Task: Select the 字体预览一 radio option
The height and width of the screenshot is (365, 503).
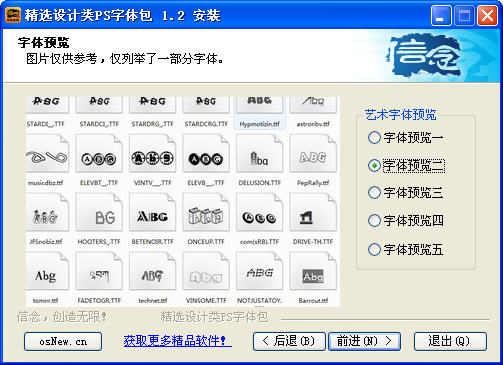Action: (x=374, y=138)
